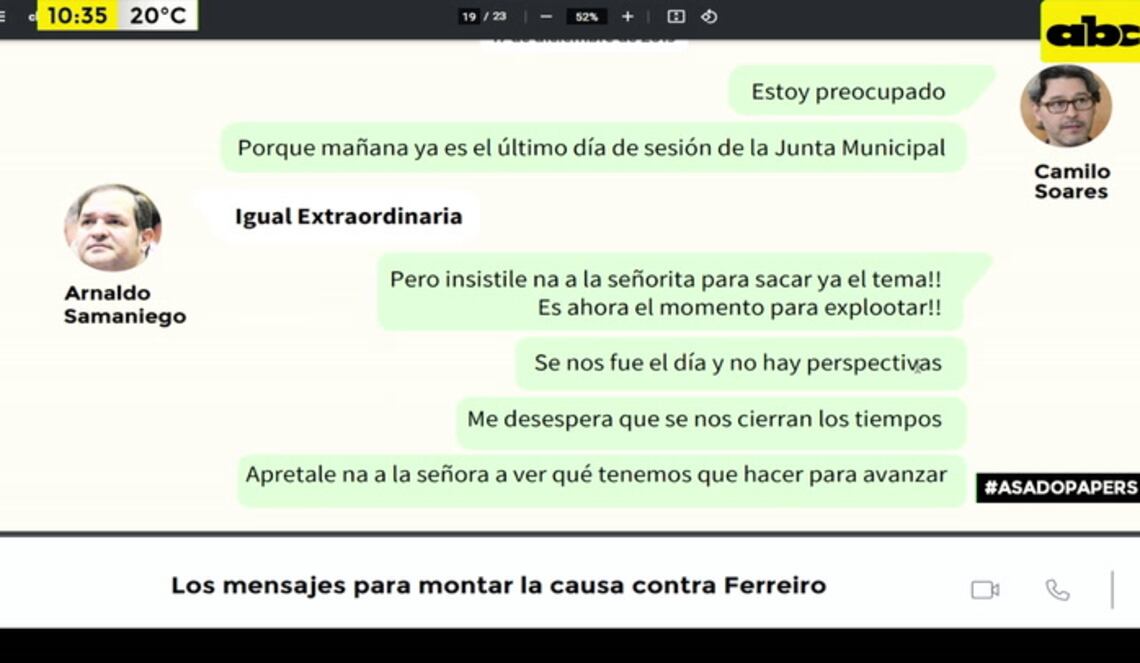
Task: Start a voice call with the phone icon
Action: pos(1057,590)
